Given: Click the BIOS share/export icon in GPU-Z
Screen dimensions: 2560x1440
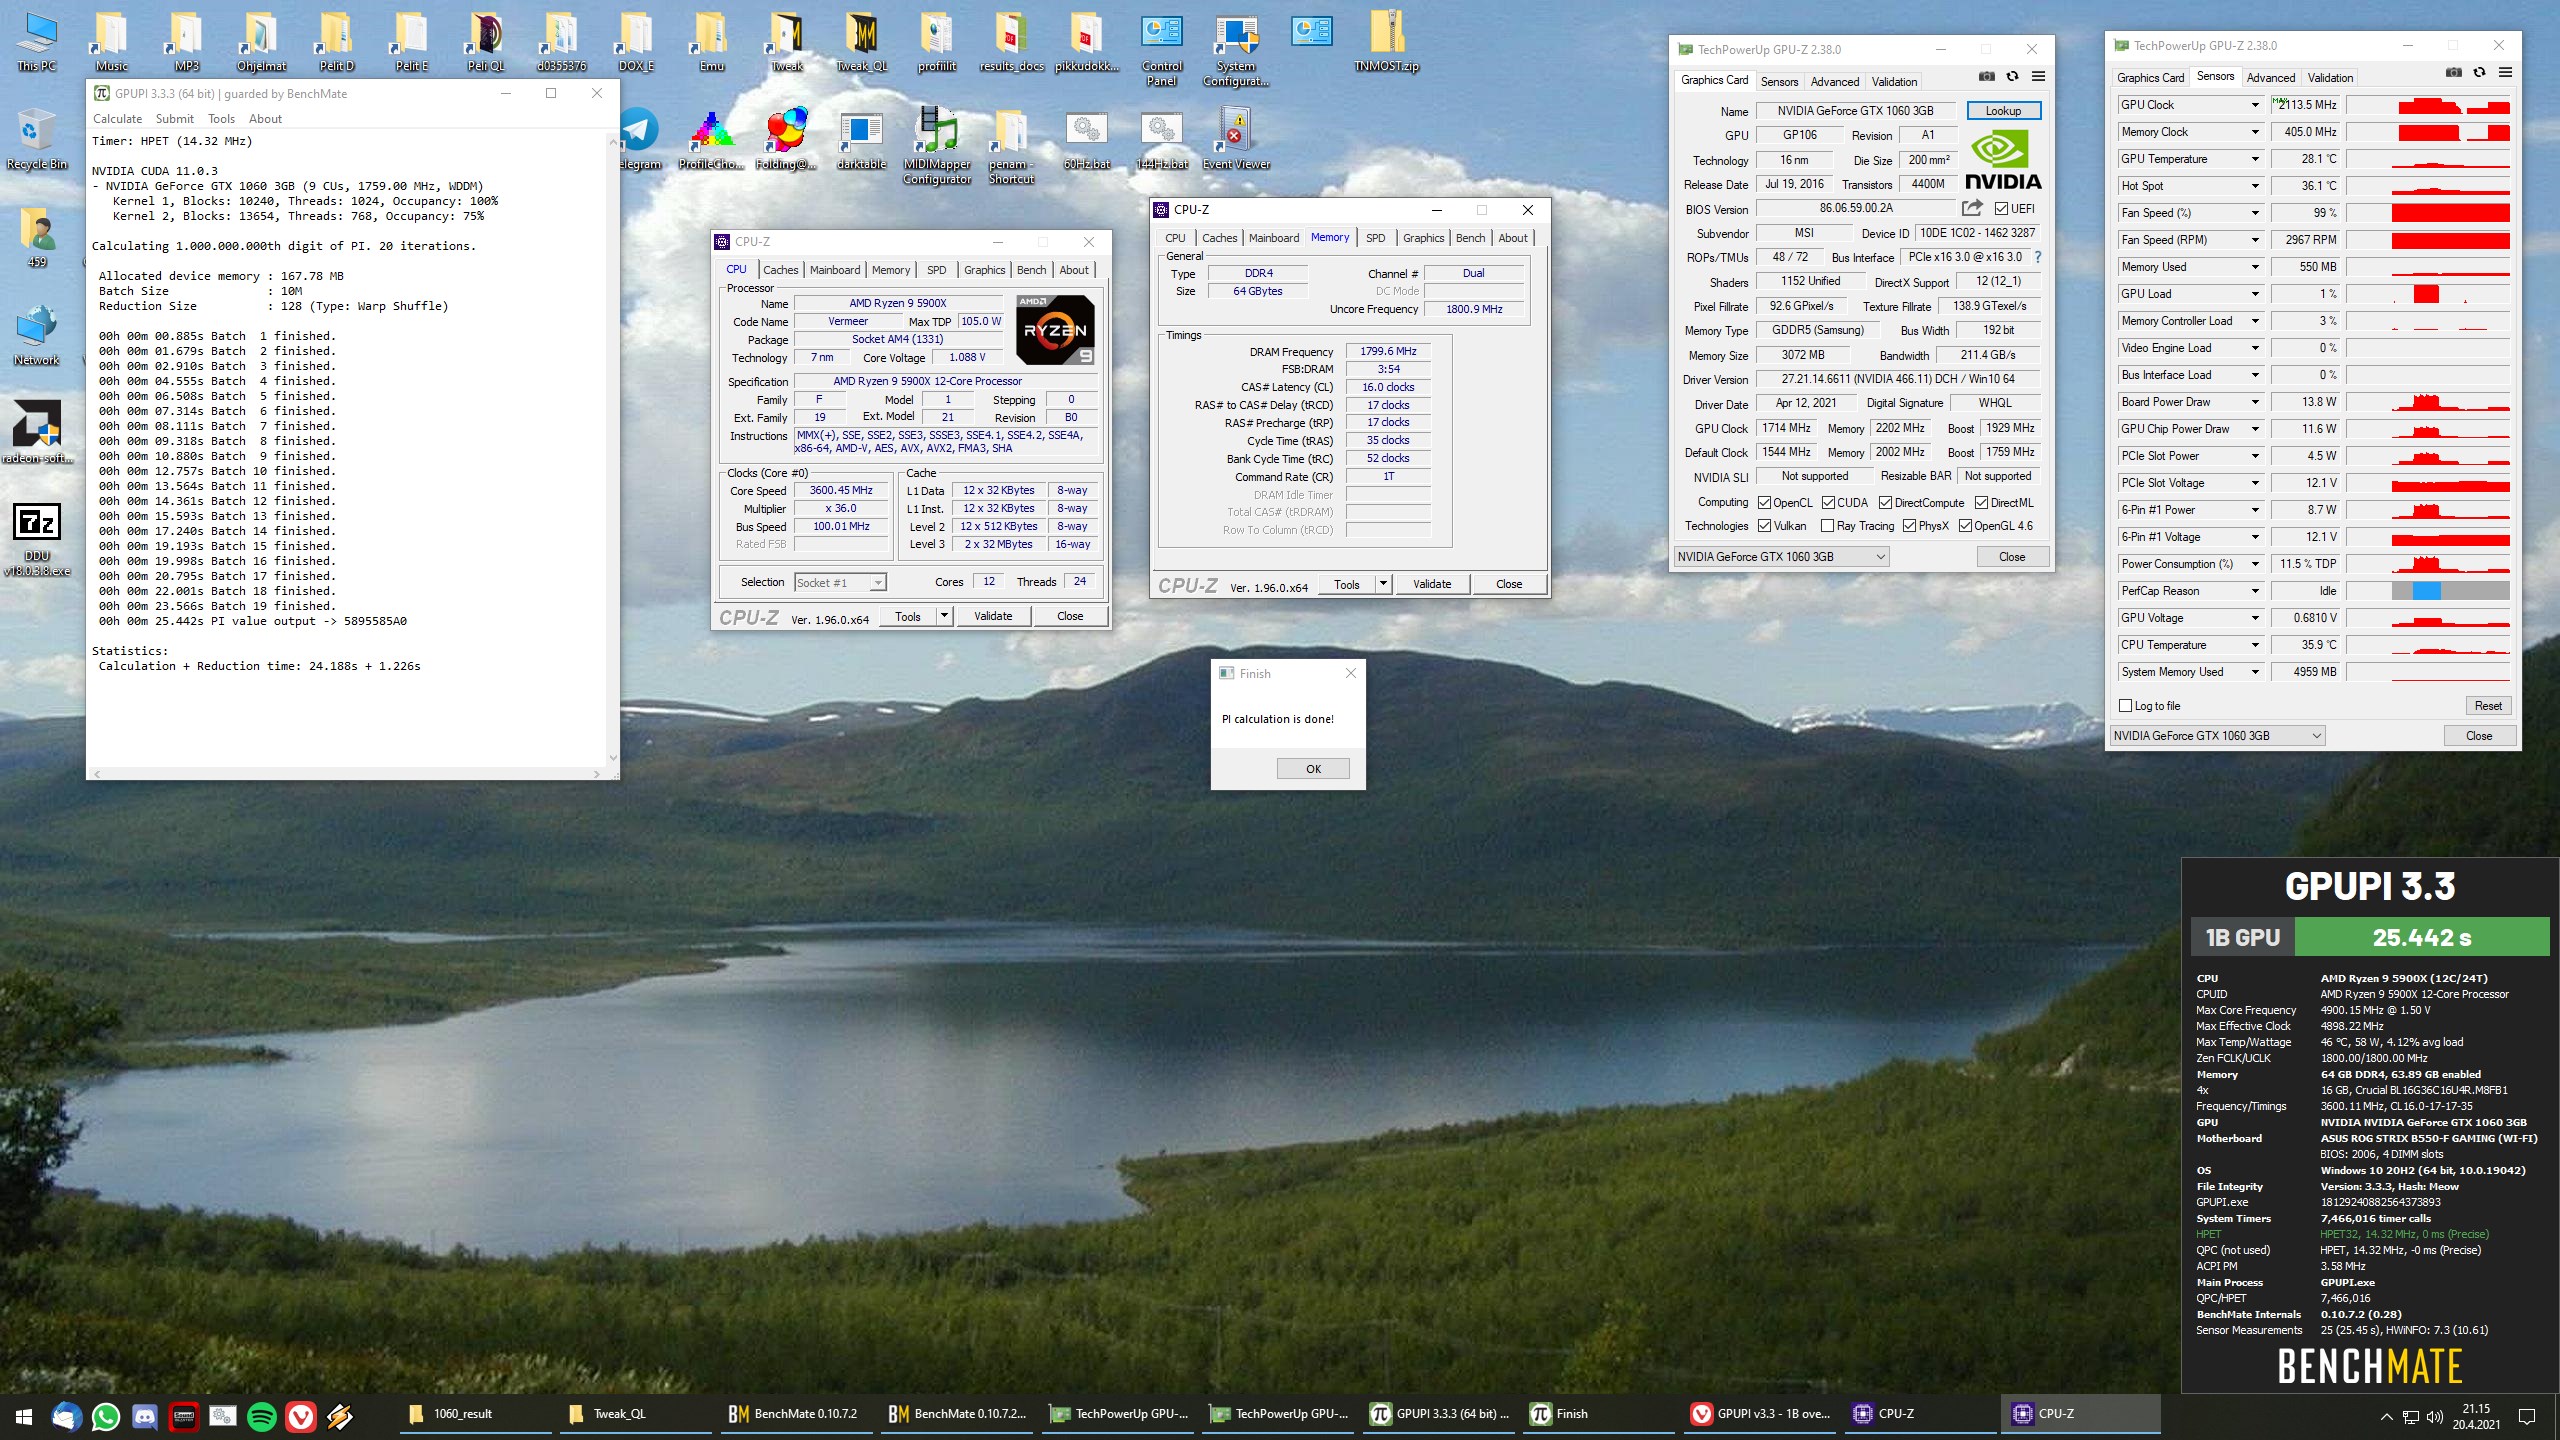Looking at the screenshot, I should [1972, 208].
